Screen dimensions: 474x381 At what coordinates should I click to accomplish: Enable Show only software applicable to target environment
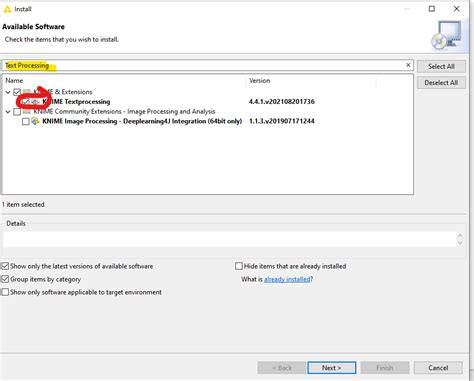point(5,292)
